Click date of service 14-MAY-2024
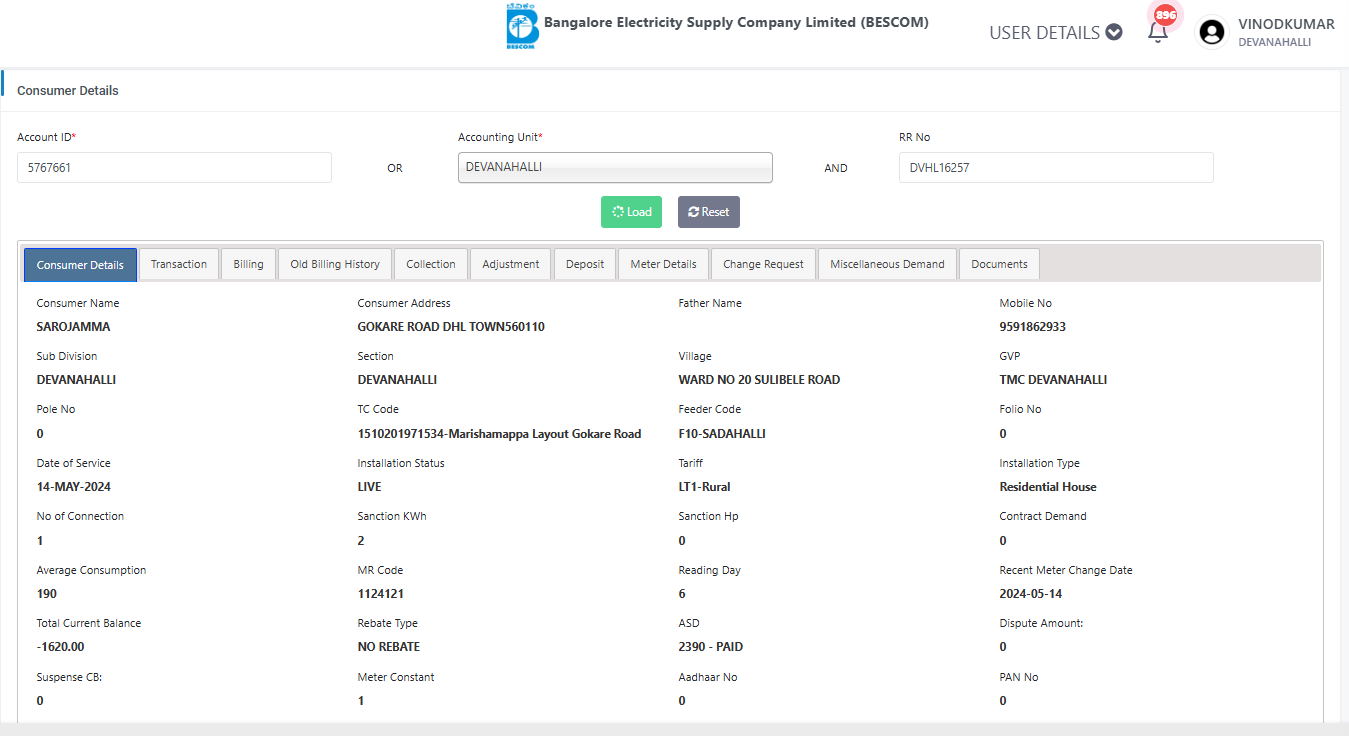 point(74,487)
